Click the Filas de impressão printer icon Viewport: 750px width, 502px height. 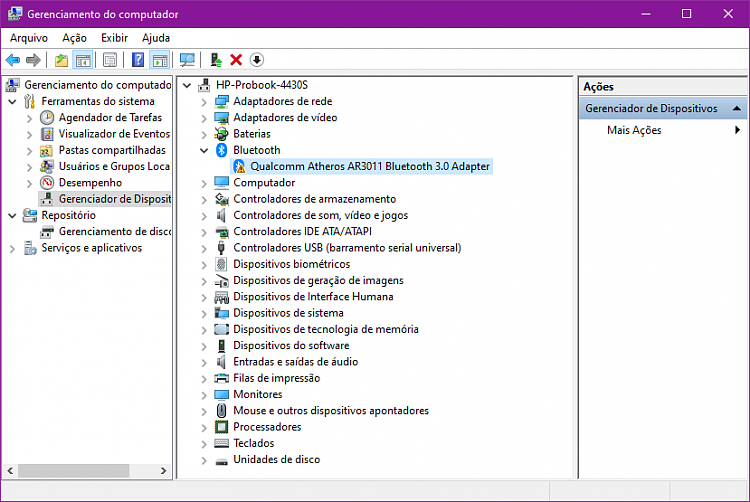point(221,378)
